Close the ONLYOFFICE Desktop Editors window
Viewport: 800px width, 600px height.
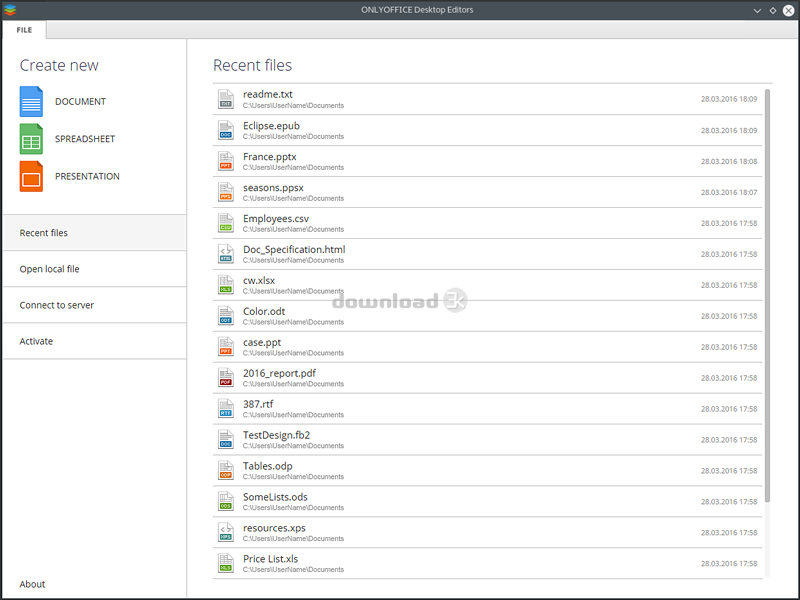[789, 10]
